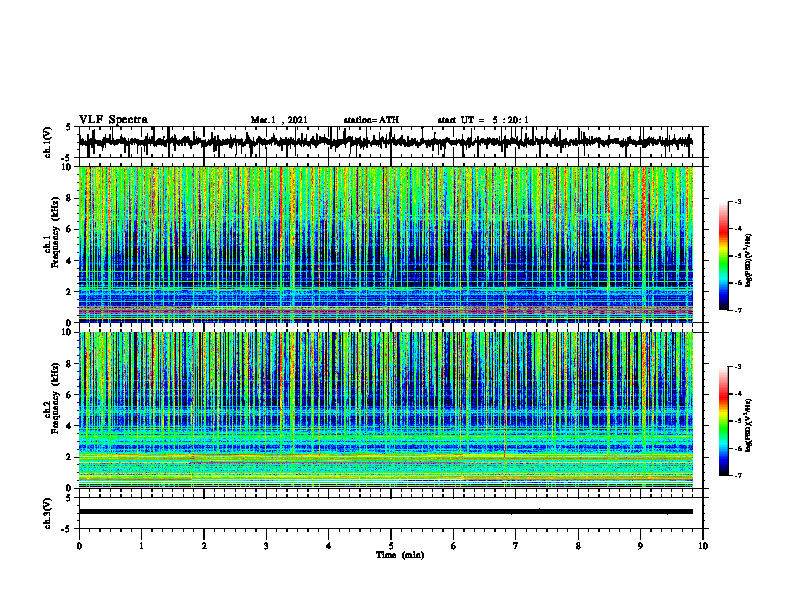Click time axis tick label '1'

click(x=141, y=546)
